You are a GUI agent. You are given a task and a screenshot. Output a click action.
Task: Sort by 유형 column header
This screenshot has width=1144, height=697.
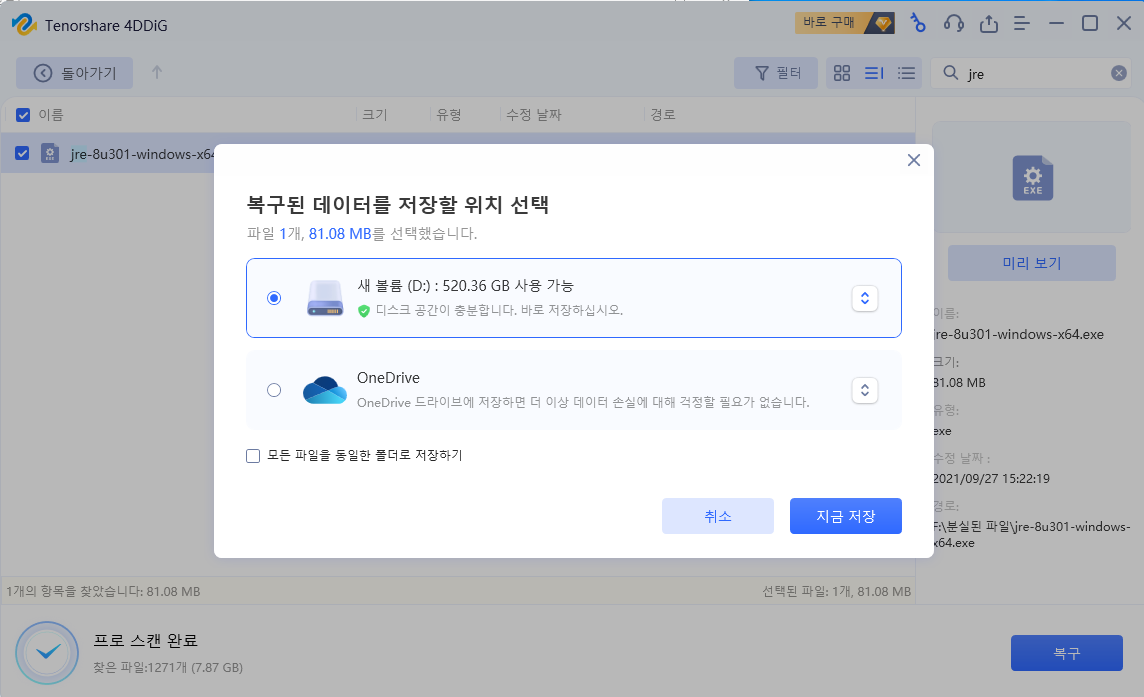click(449, 115)
